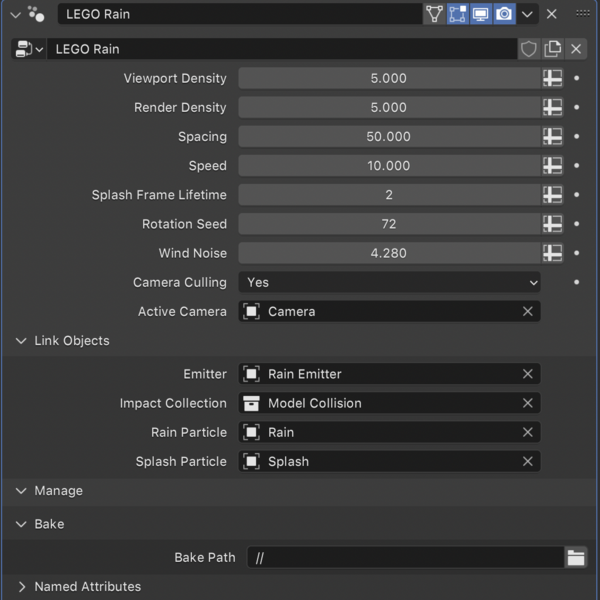The height and width of the screenshot is (600, 600).
Task: Expand the Named Attributes section
Action: pos(21,587)
